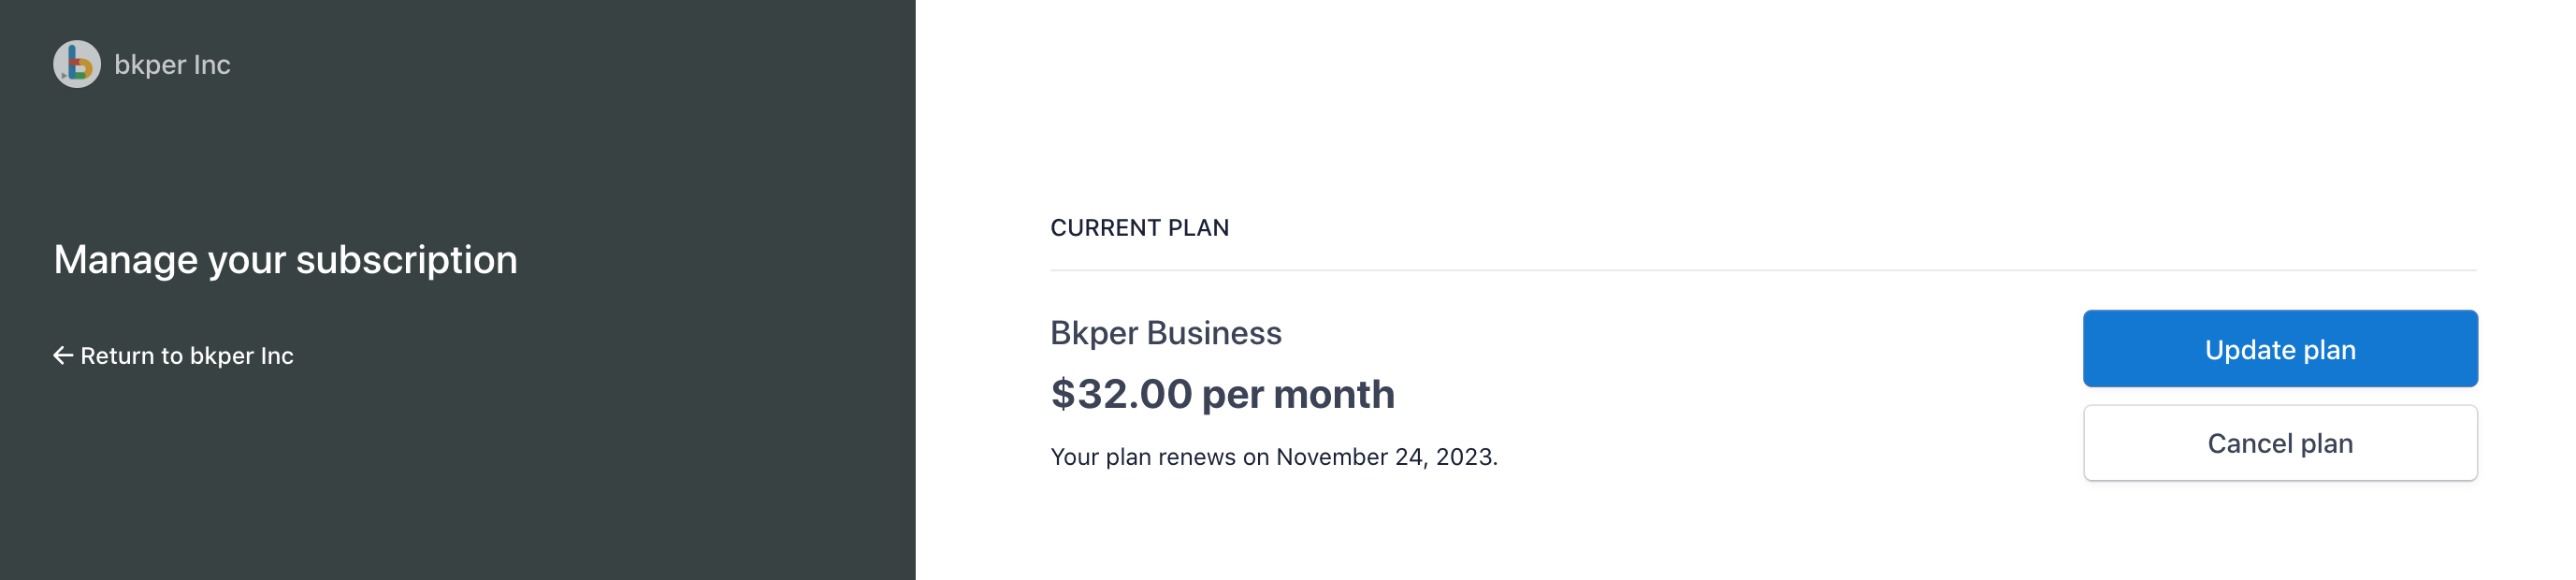Select Manage your subscription heading
The image size is (2576, 580).
[x=287, y=259]
